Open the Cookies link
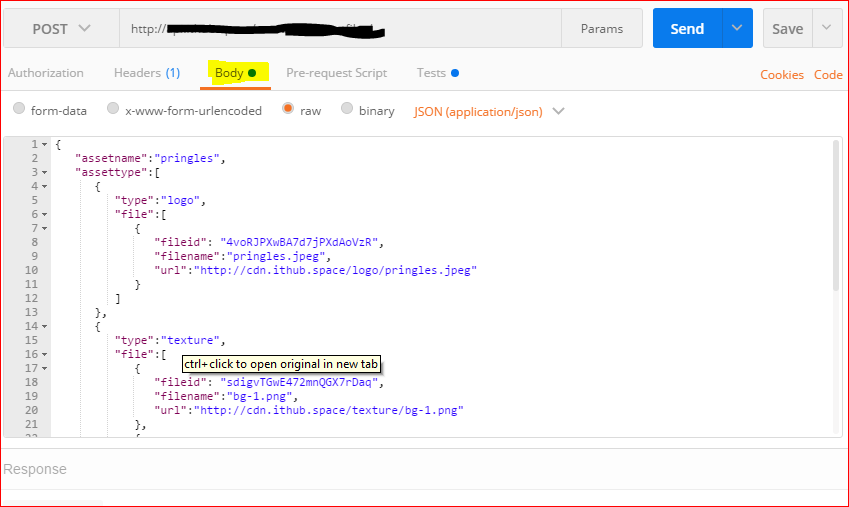The width and height of the screenshot is (849, 507). pos(781,75)
